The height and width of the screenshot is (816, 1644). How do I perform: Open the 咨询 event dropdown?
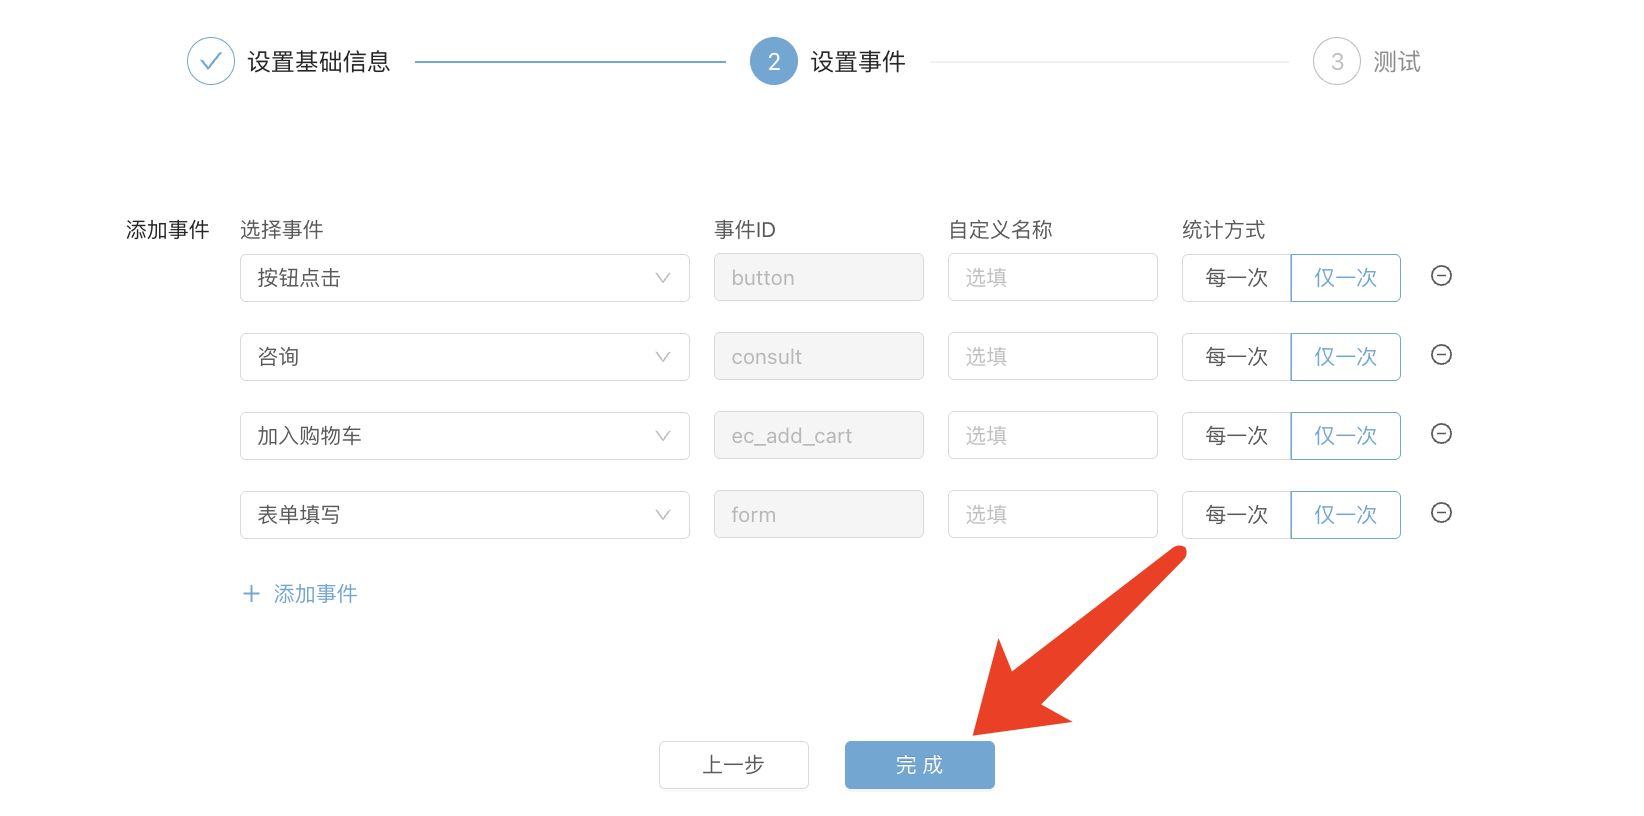[464, 357]
